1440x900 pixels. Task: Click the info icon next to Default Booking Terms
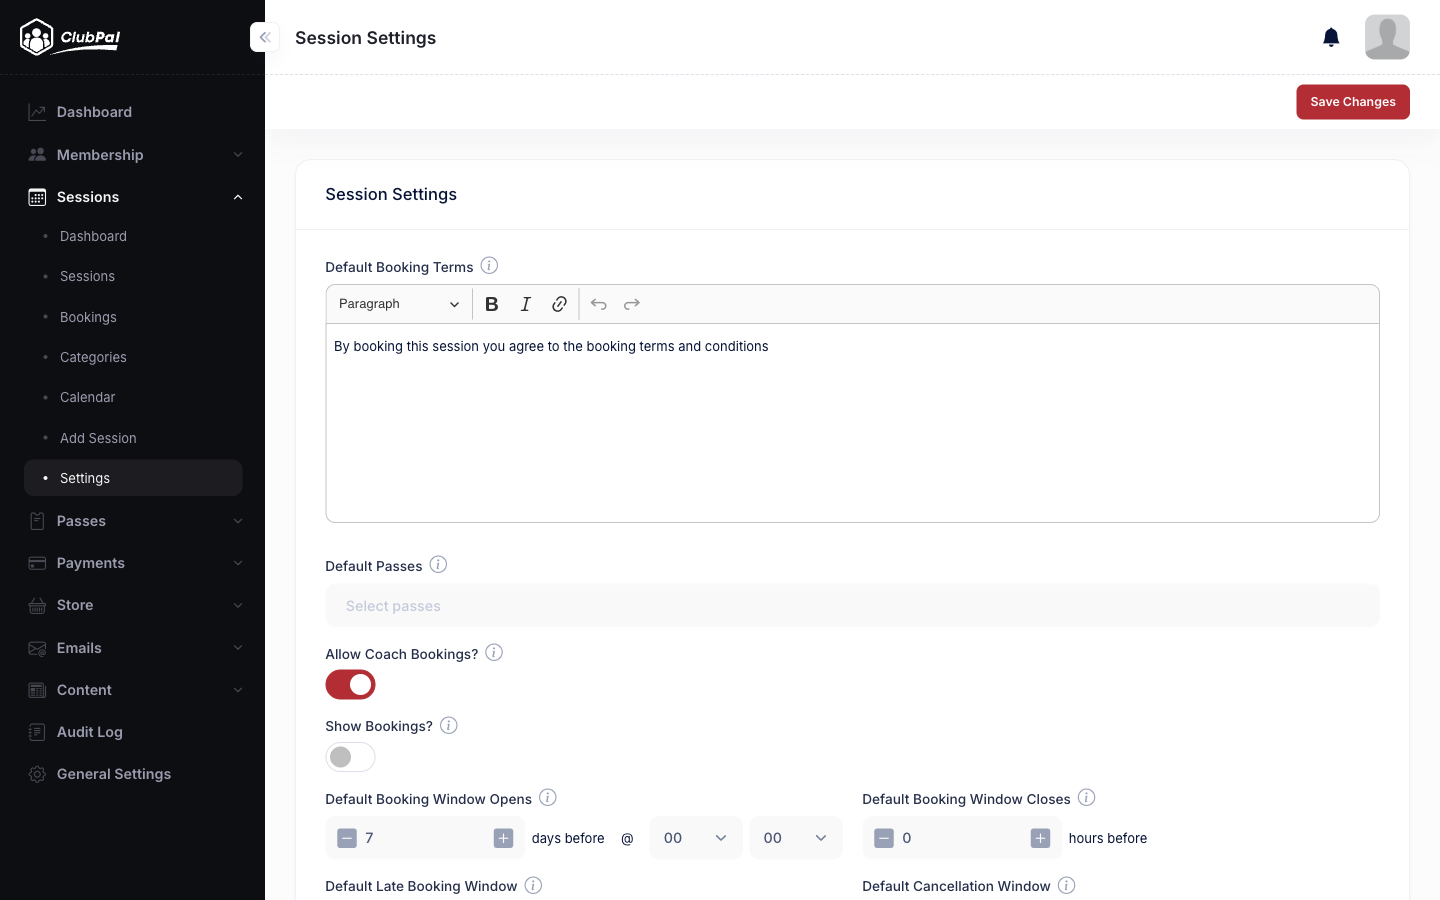(489, 265)
